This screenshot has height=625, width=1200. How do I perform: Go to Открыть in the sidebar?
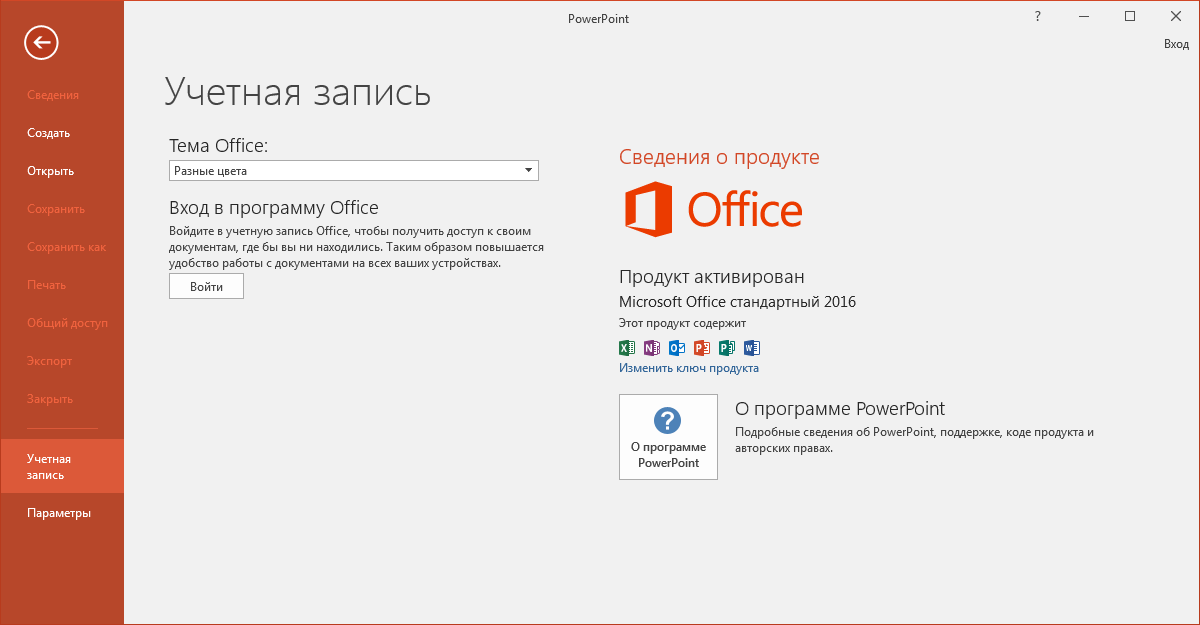click(51, 171)
